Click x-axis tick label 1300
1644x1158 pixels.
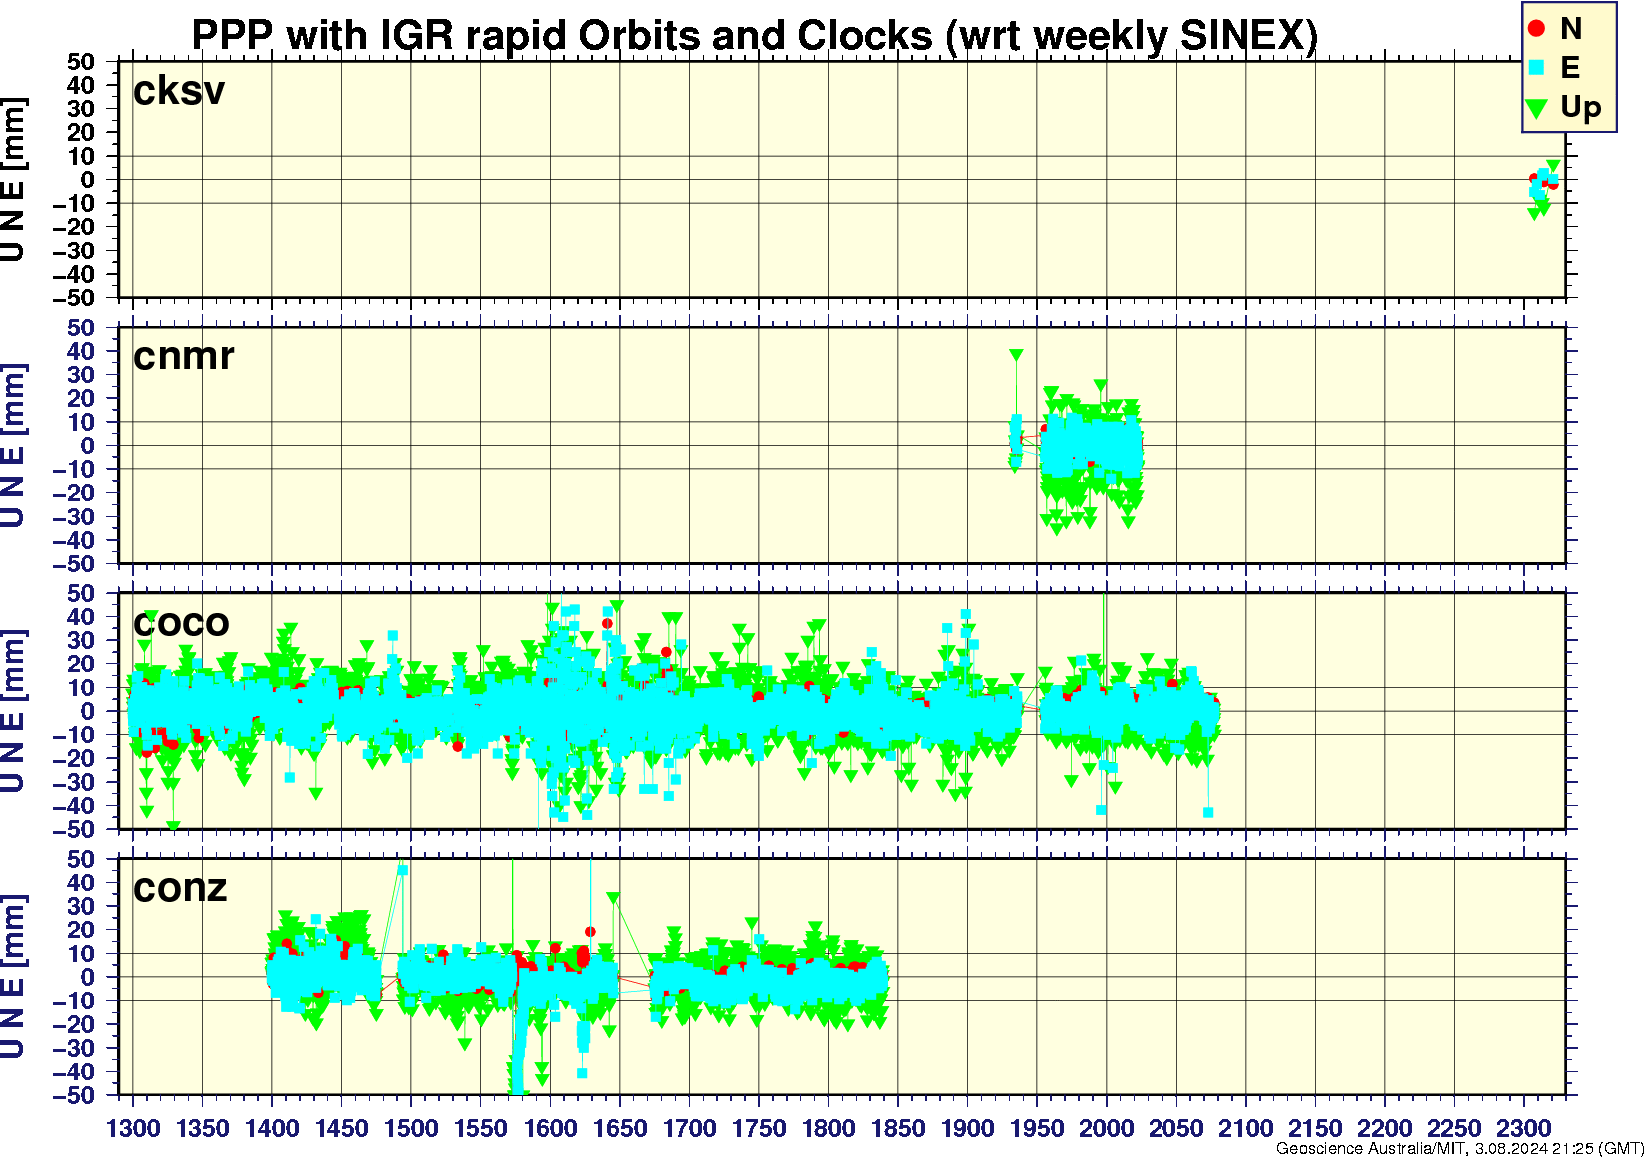pyautogui.click(x=133, y=1128)
